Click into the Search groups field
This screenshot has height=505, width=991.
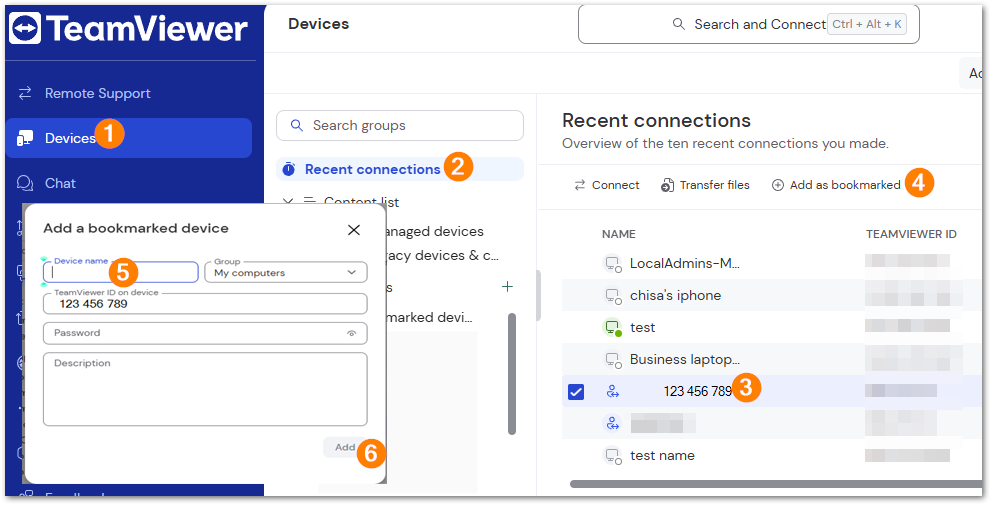tap(399, 125)
